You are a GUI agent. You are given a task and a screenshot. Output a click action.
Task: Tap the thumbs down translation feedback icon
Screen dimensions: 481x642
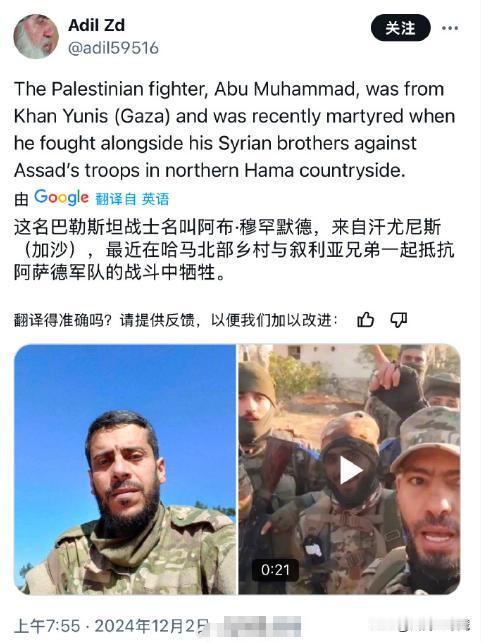398,320
